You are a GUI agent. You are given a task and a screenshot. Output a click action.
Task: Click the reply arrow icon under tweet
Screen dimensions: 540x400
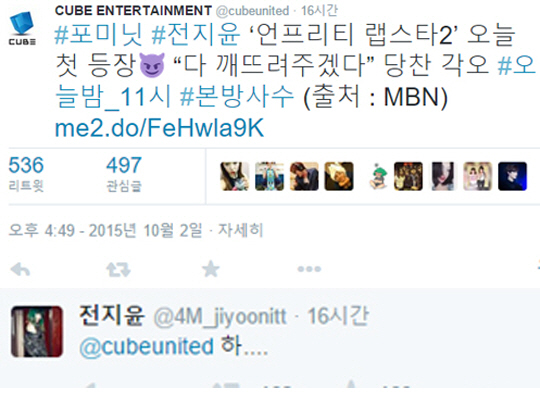[x=20, y=269]
